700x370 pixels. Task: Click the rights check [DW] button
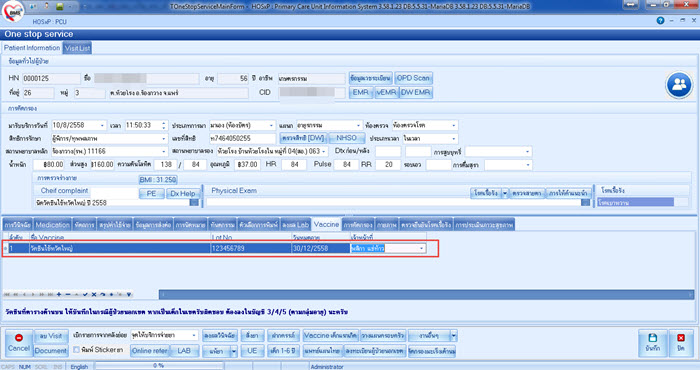[303, 138]
